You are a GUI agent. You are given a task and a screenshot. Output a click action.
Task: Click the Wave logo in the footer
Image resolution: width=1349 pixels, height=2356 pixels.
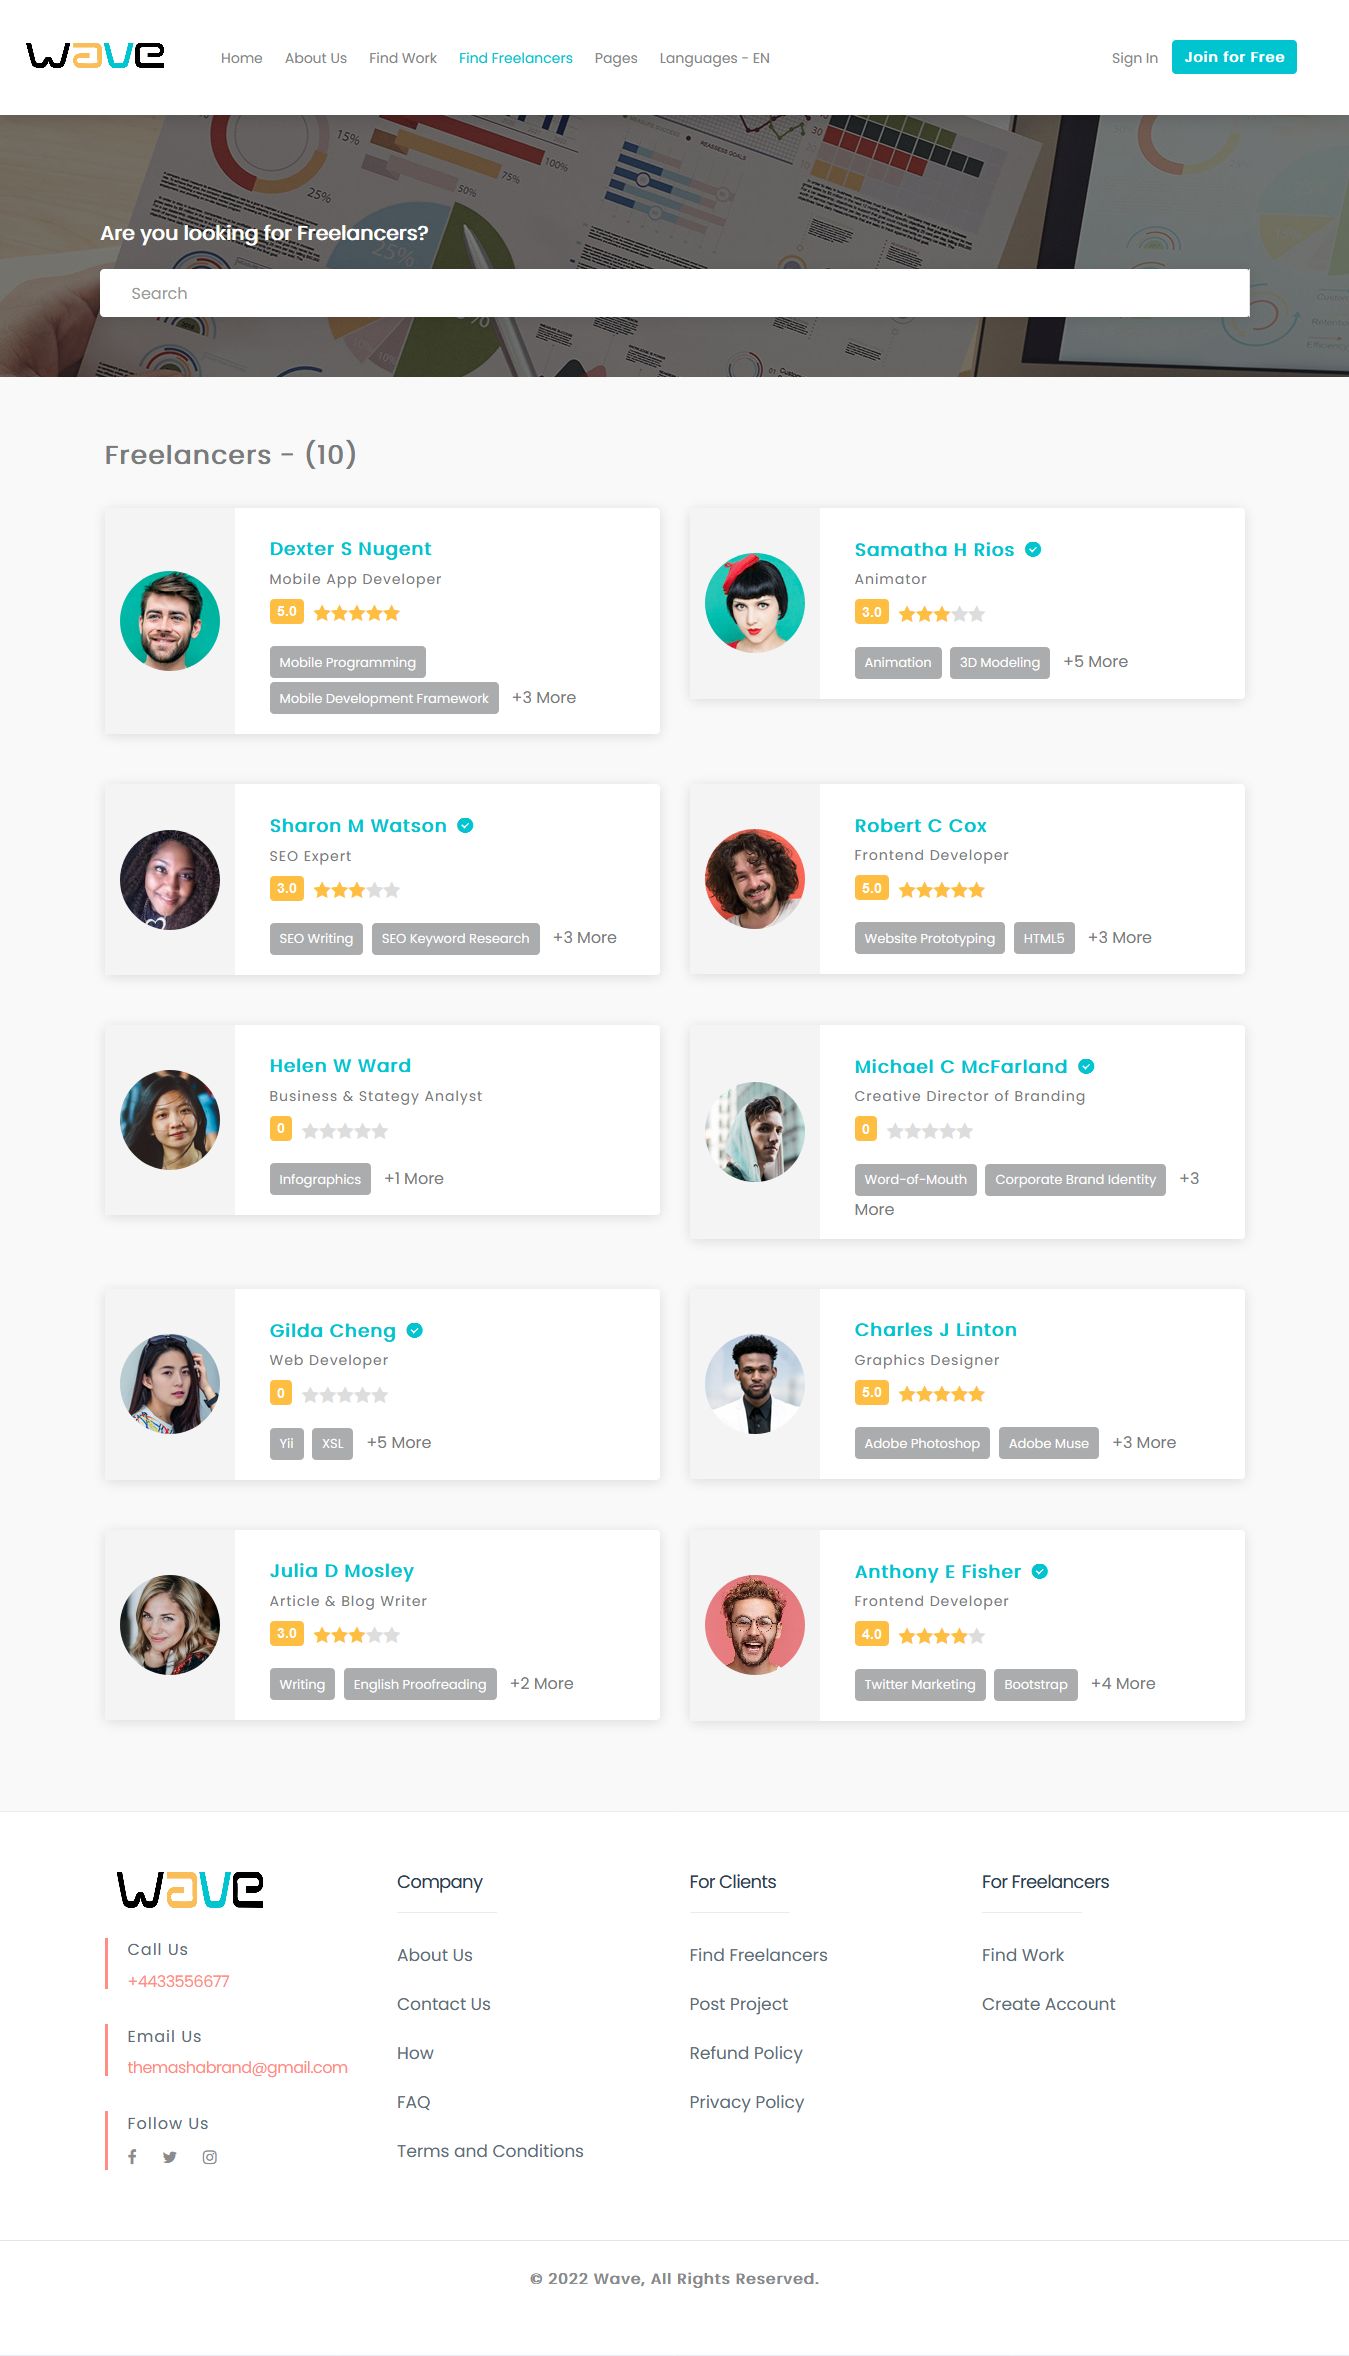[190, 1889]
